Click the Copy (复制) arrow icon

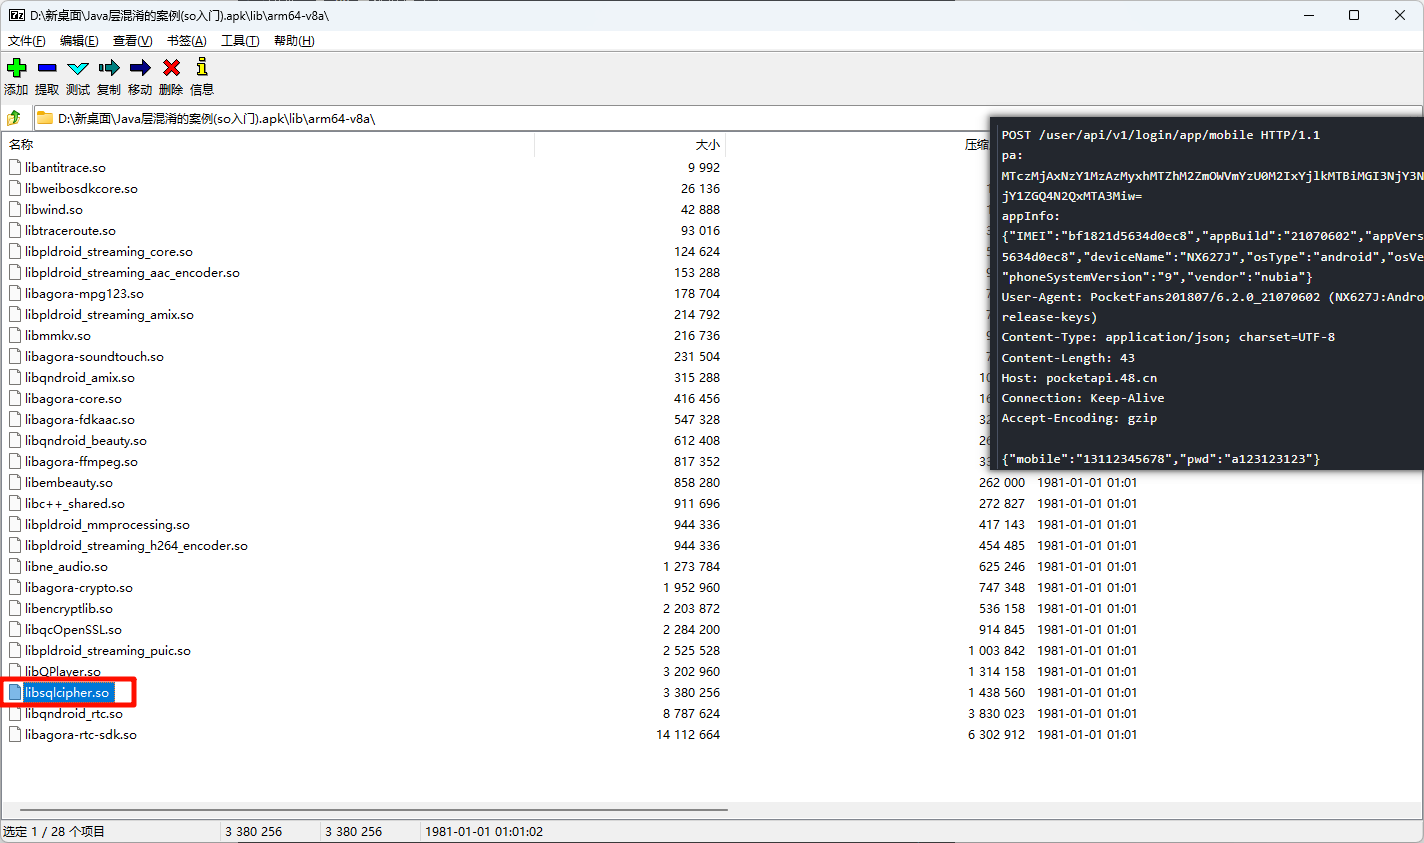[x=109, y=68]
